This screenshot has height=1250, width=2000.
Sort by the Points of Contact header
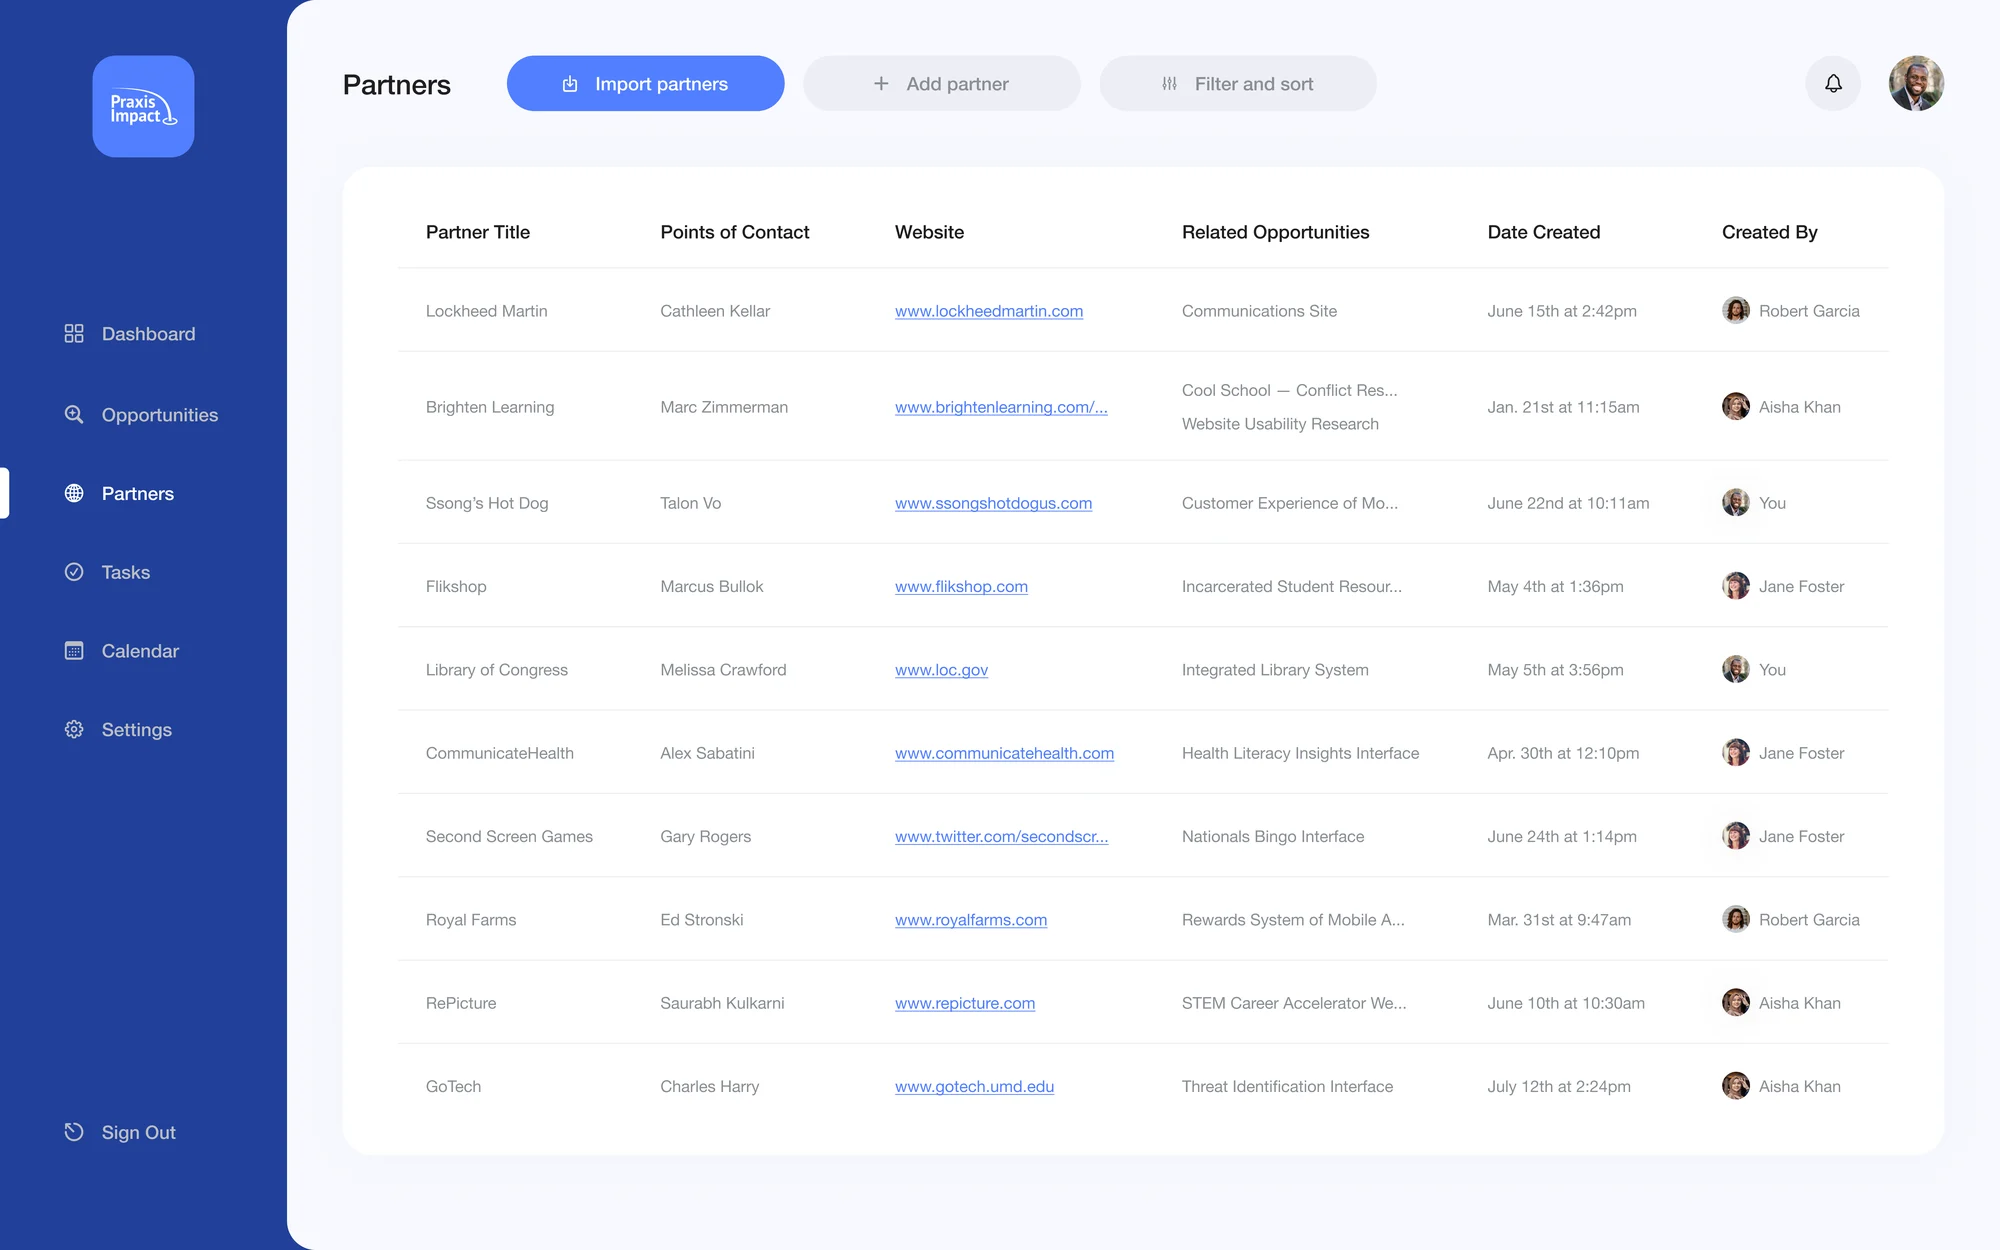click(x=735, y=232)
